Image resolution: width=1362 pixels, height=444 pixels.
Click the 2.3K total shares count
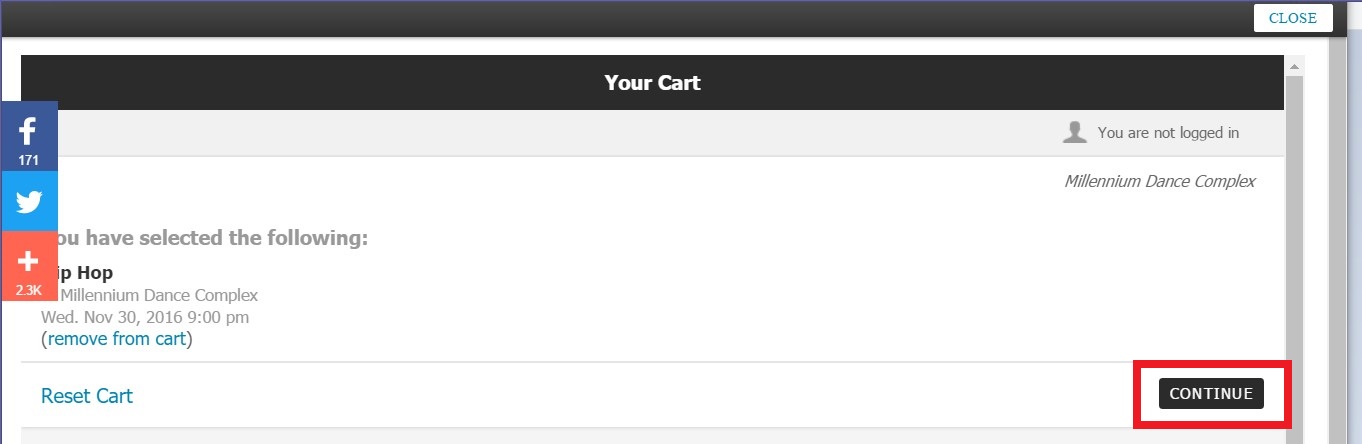coord(28,290)
